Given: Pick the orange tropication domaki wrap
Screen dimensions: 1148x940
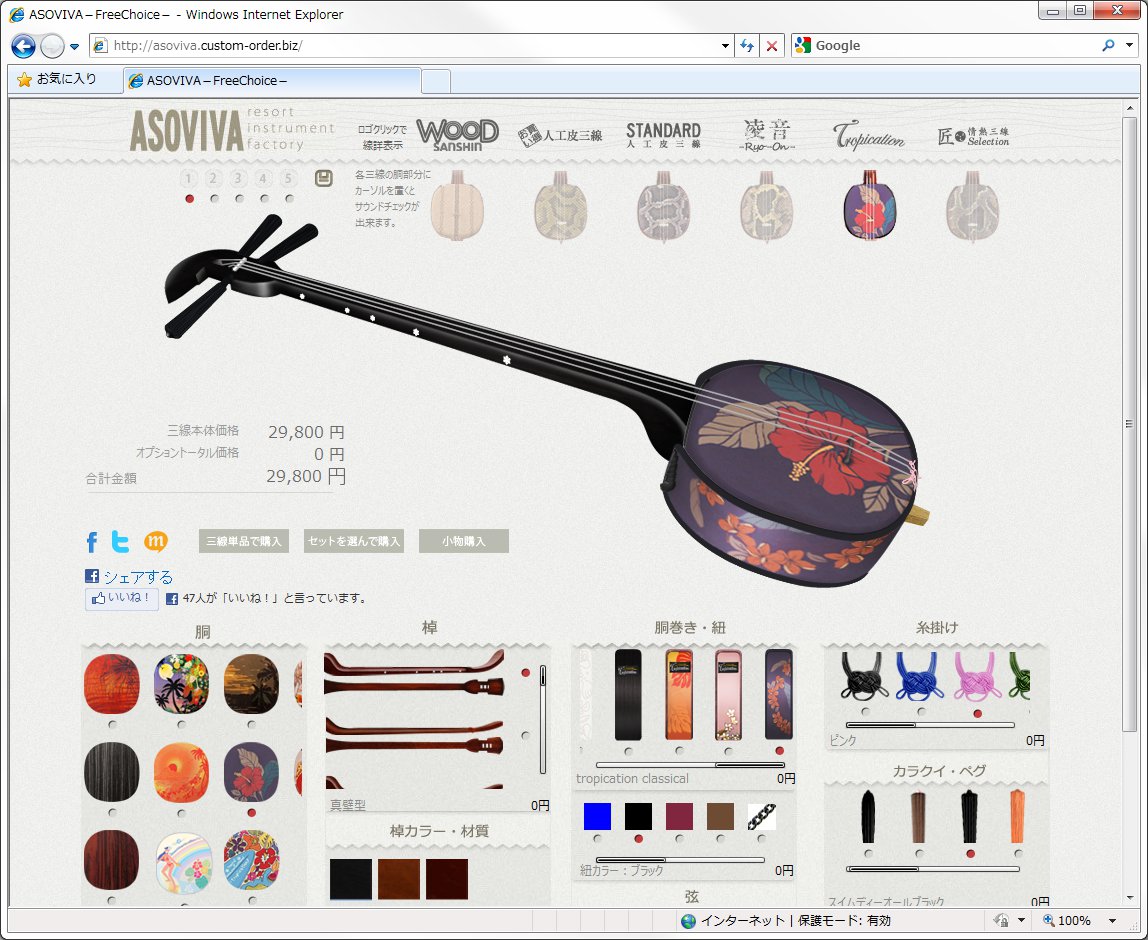Looking at the screenshot, I should (x=679, y=695).
